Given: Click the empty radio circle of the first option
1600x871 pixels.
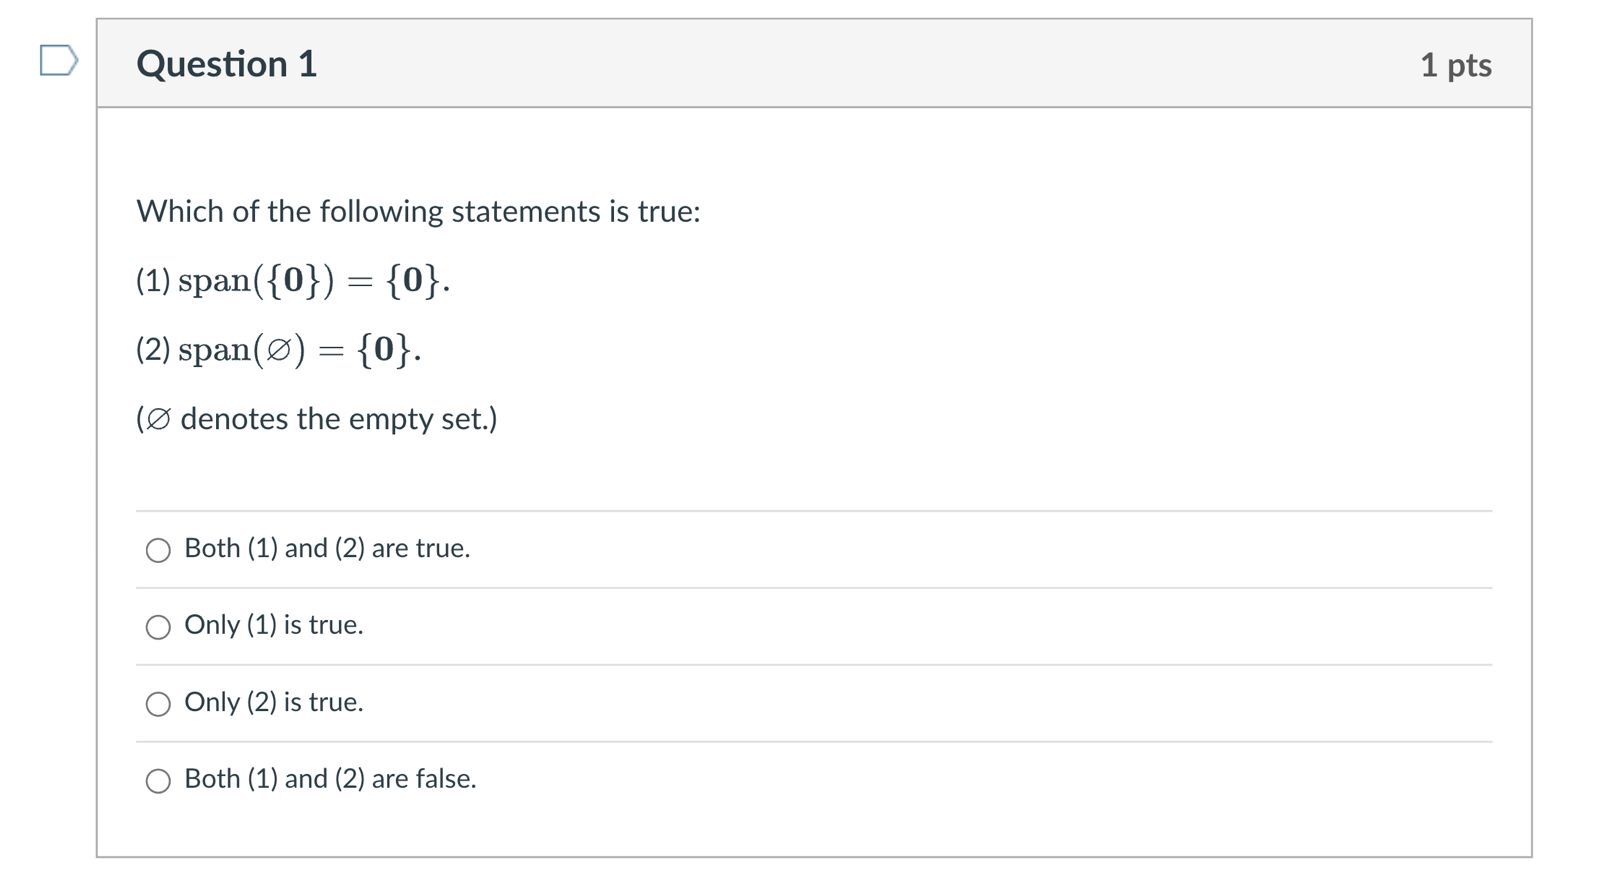Looking at the screenshot, I should [157, 549].
